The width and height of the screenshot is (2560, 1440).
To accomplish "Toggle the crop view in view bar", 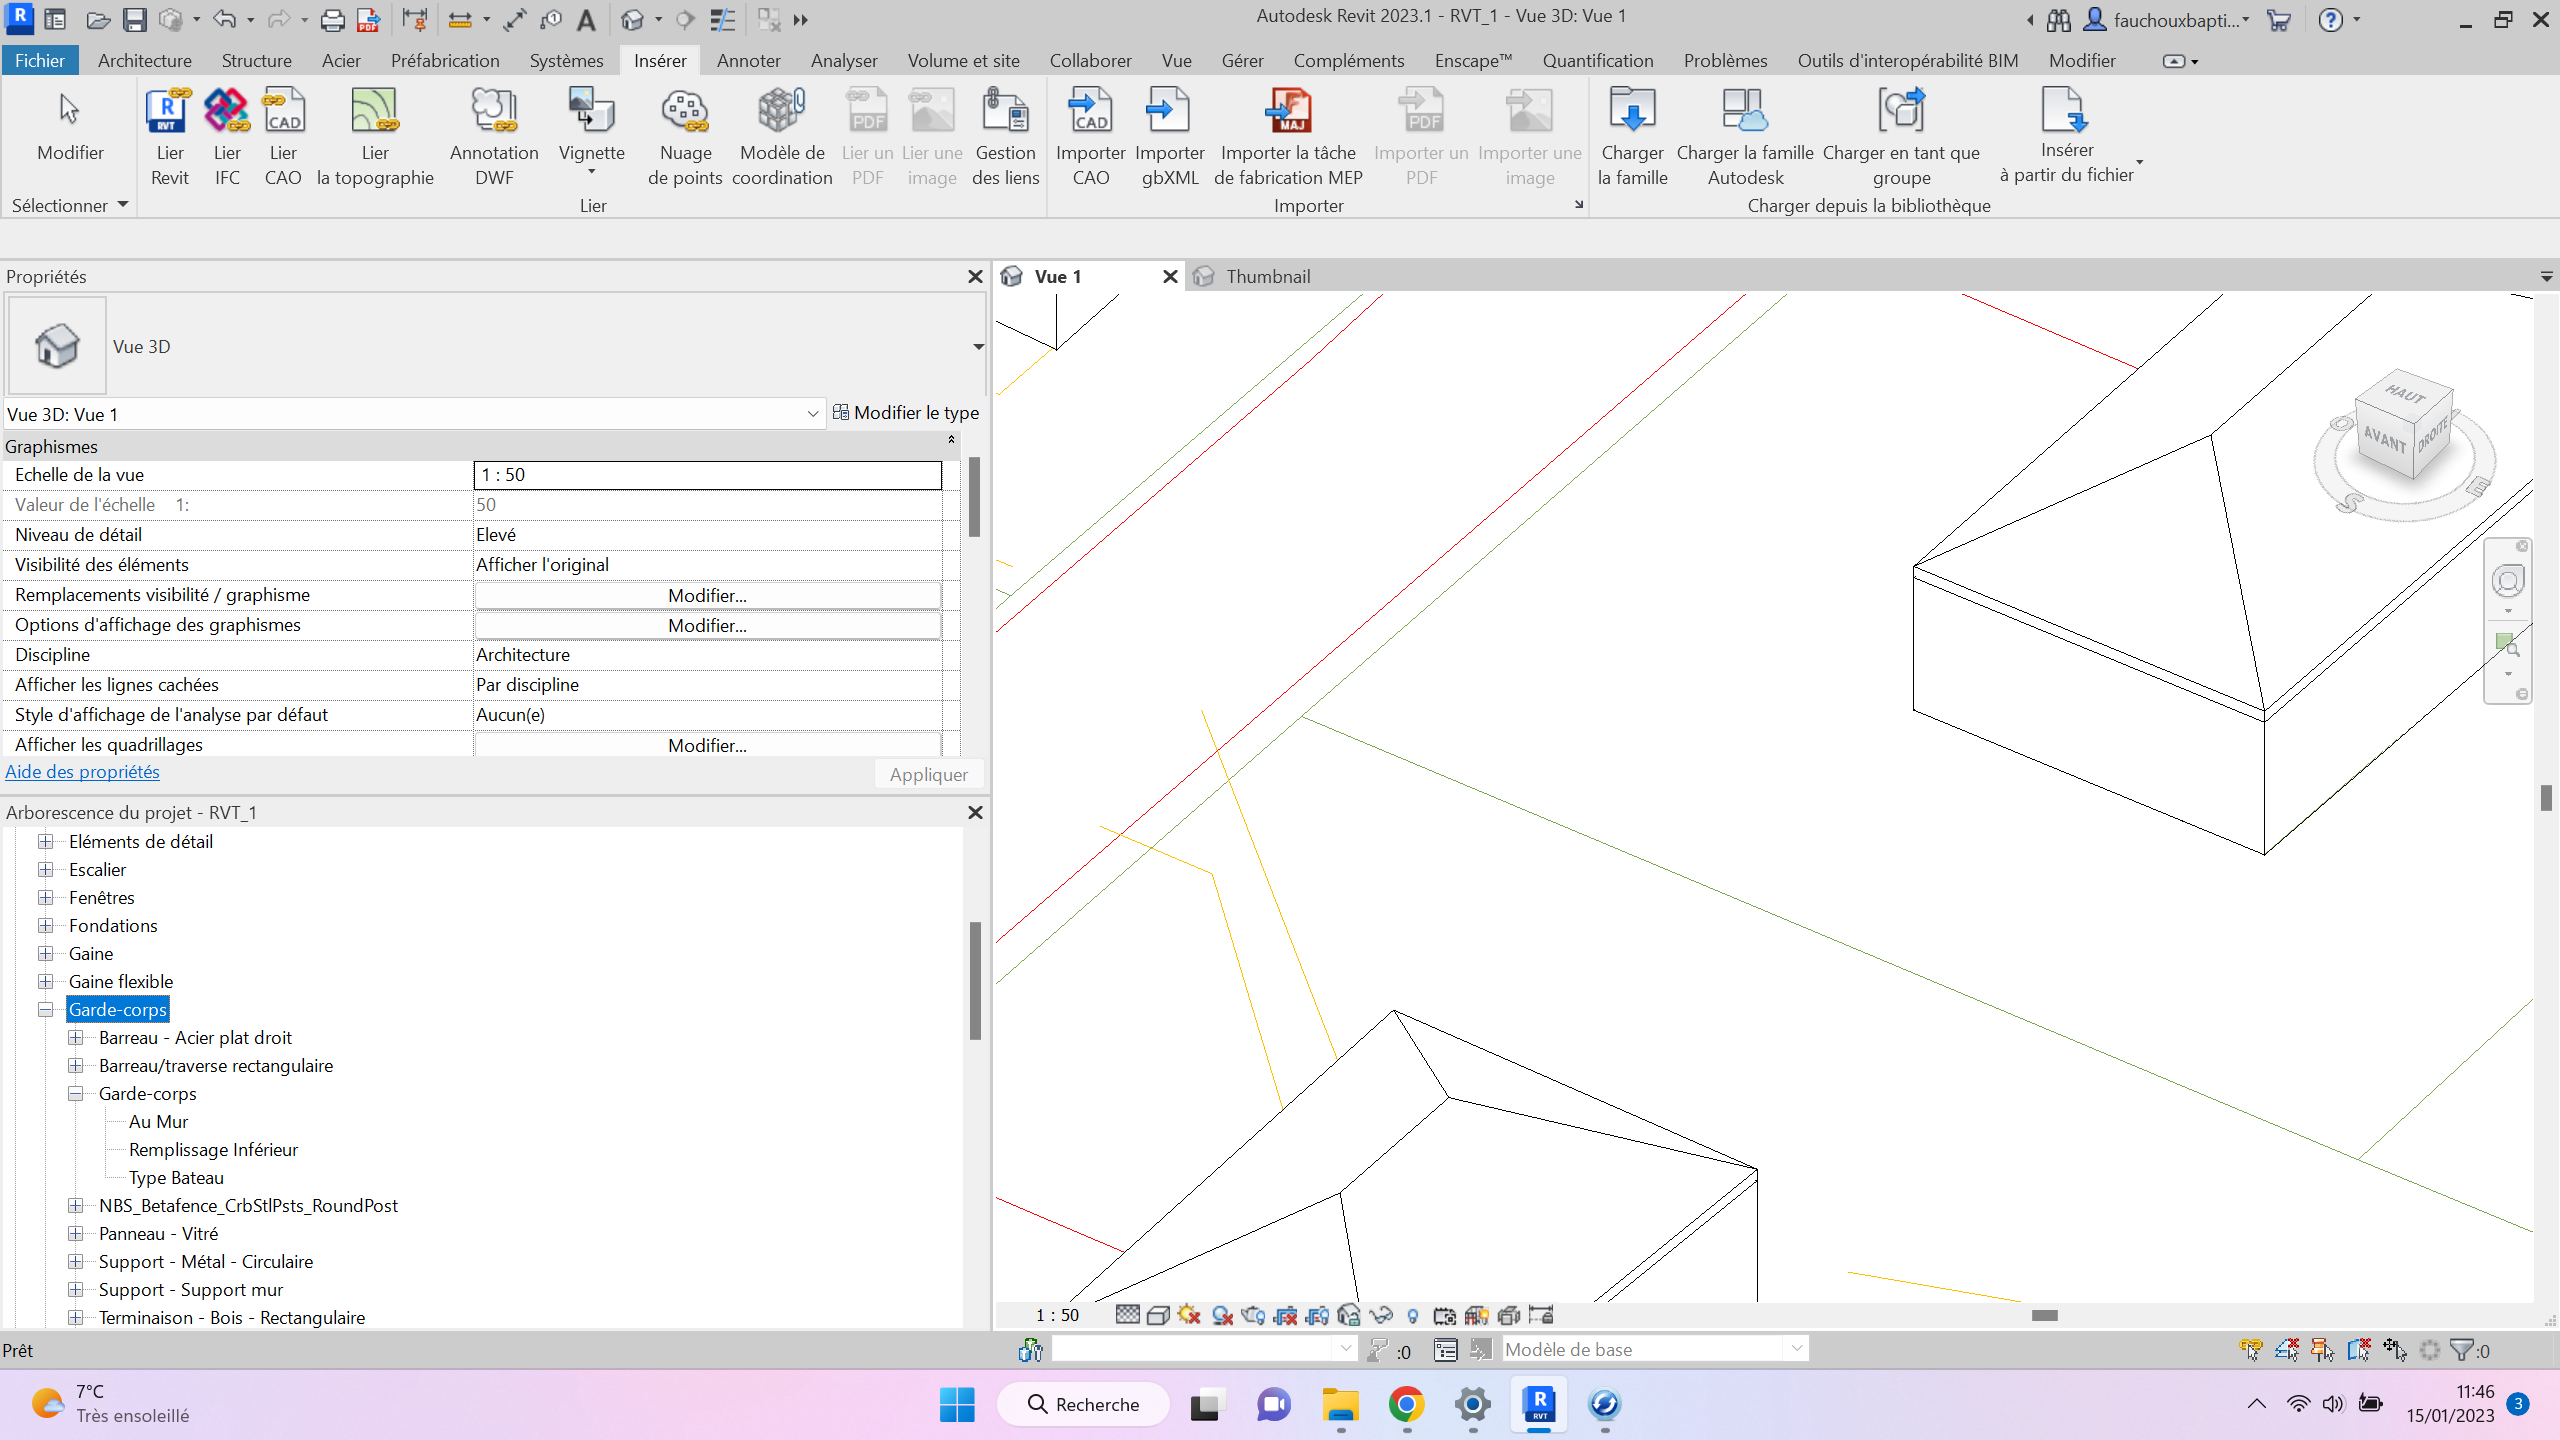I will (x=1287, y=1315).
